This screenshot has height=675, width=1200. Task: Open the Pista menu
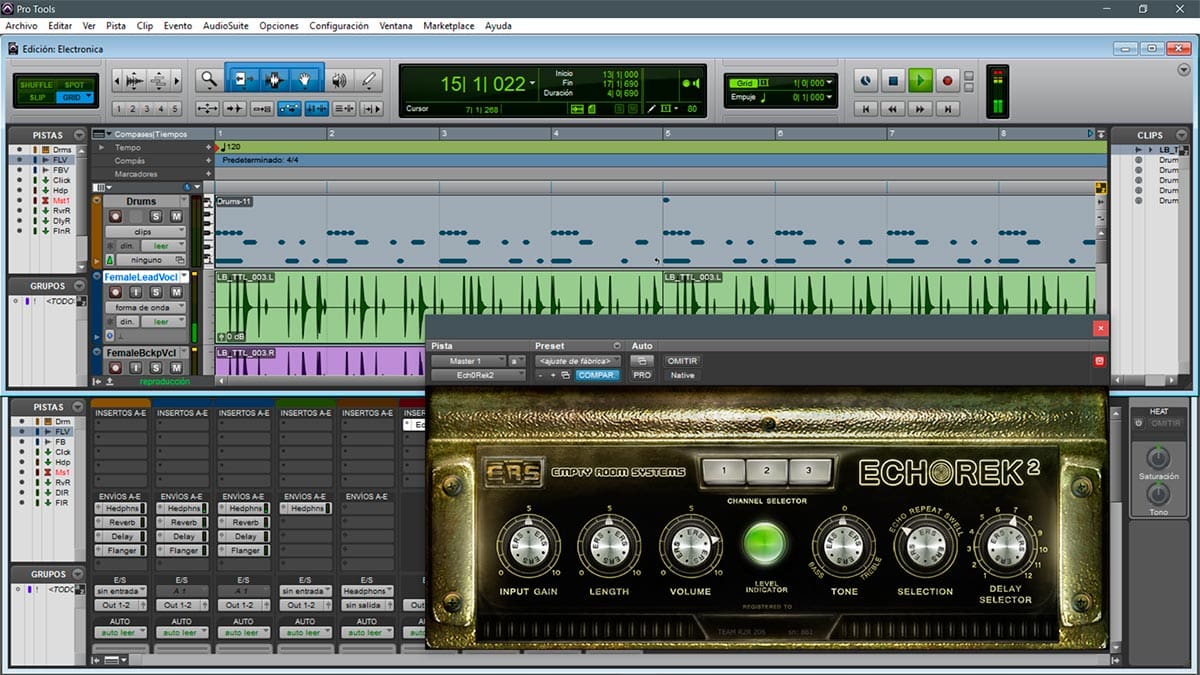[x=116, y=25]
